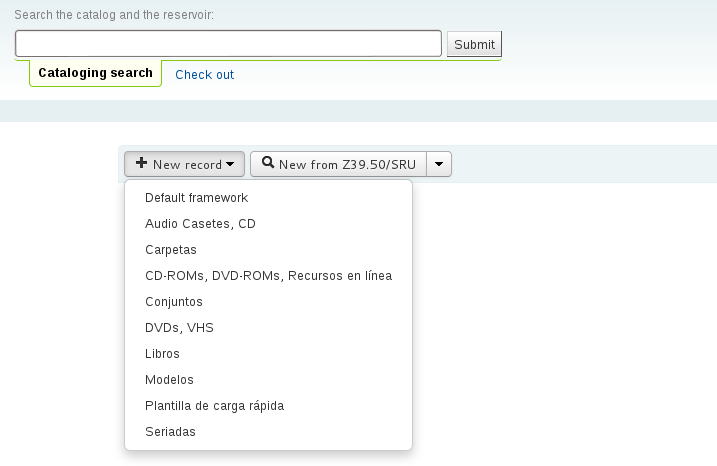Choose Default framework from the menu
Viewport: 717px width, 466px height.
tap(196, 198)
